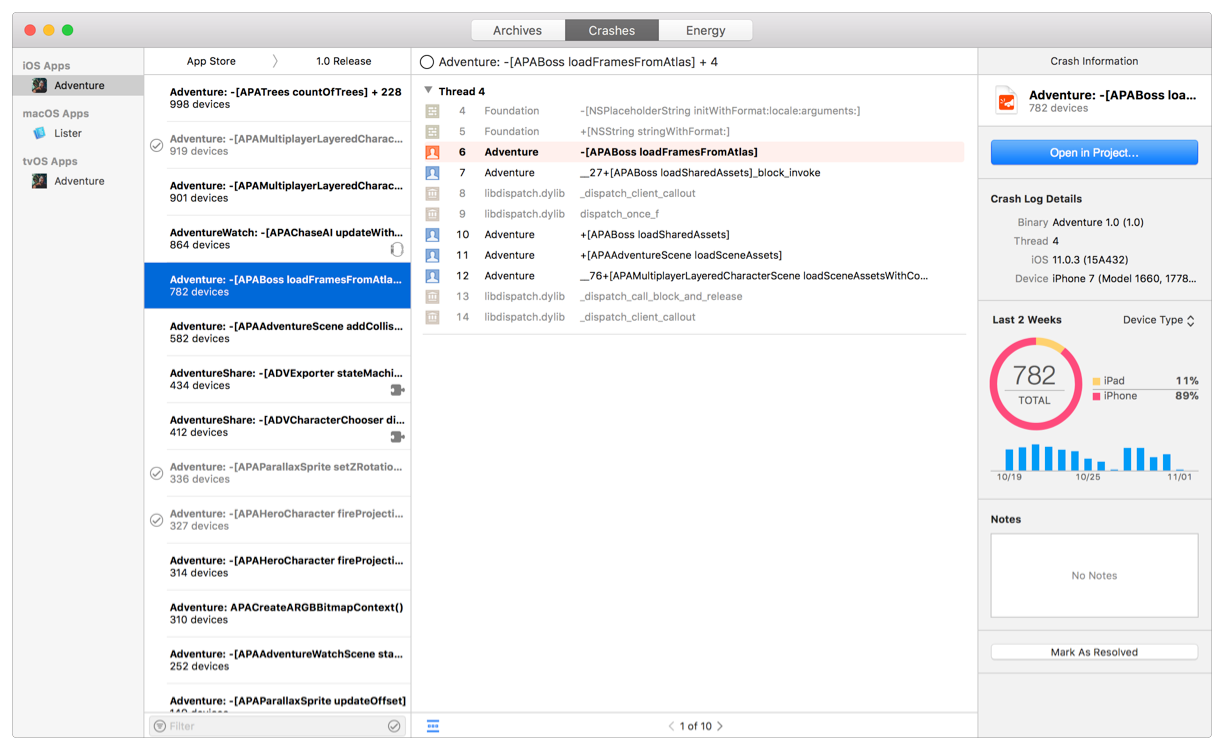Click the 782 total donut chart

[x=1035, y=383]
